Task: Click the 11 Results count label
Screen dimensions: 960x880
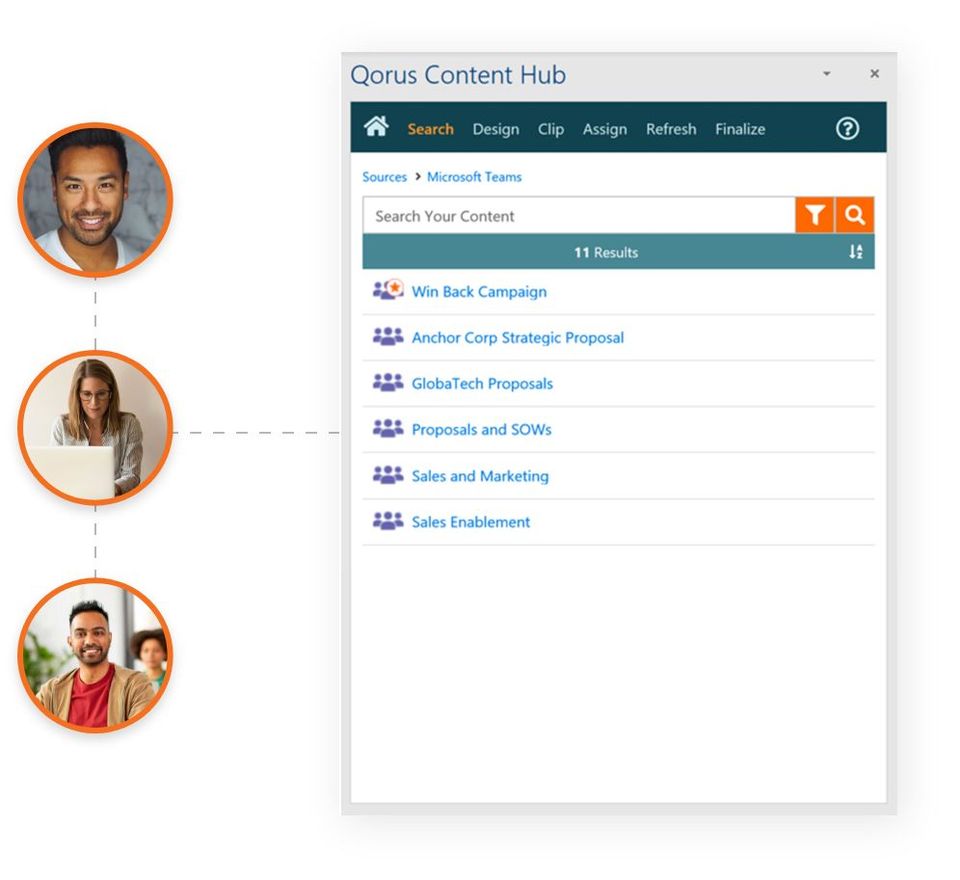Action: (x=606, y=252)
